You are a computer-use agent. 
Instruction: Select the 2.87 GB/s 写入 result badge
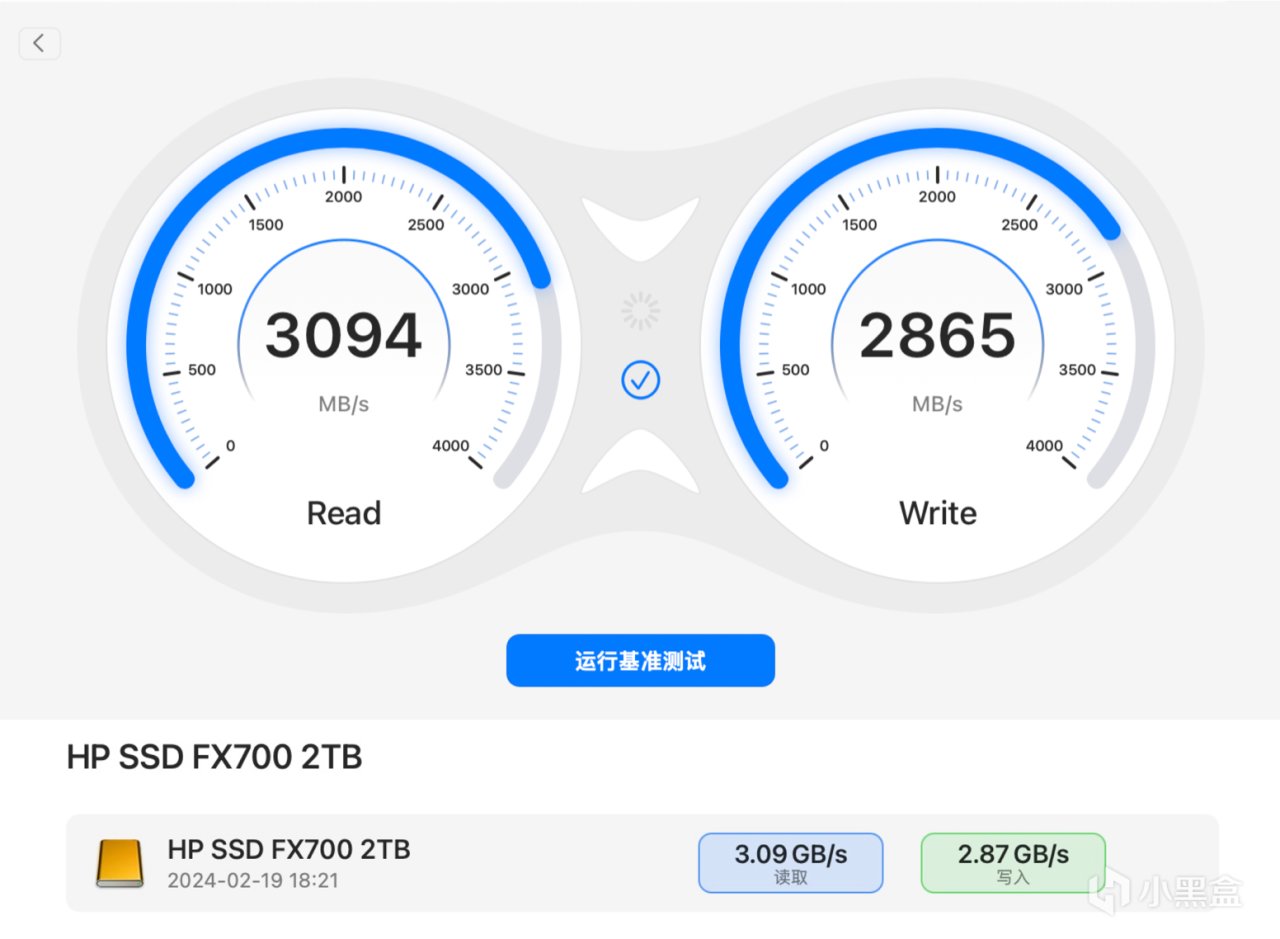point(1013,862)
